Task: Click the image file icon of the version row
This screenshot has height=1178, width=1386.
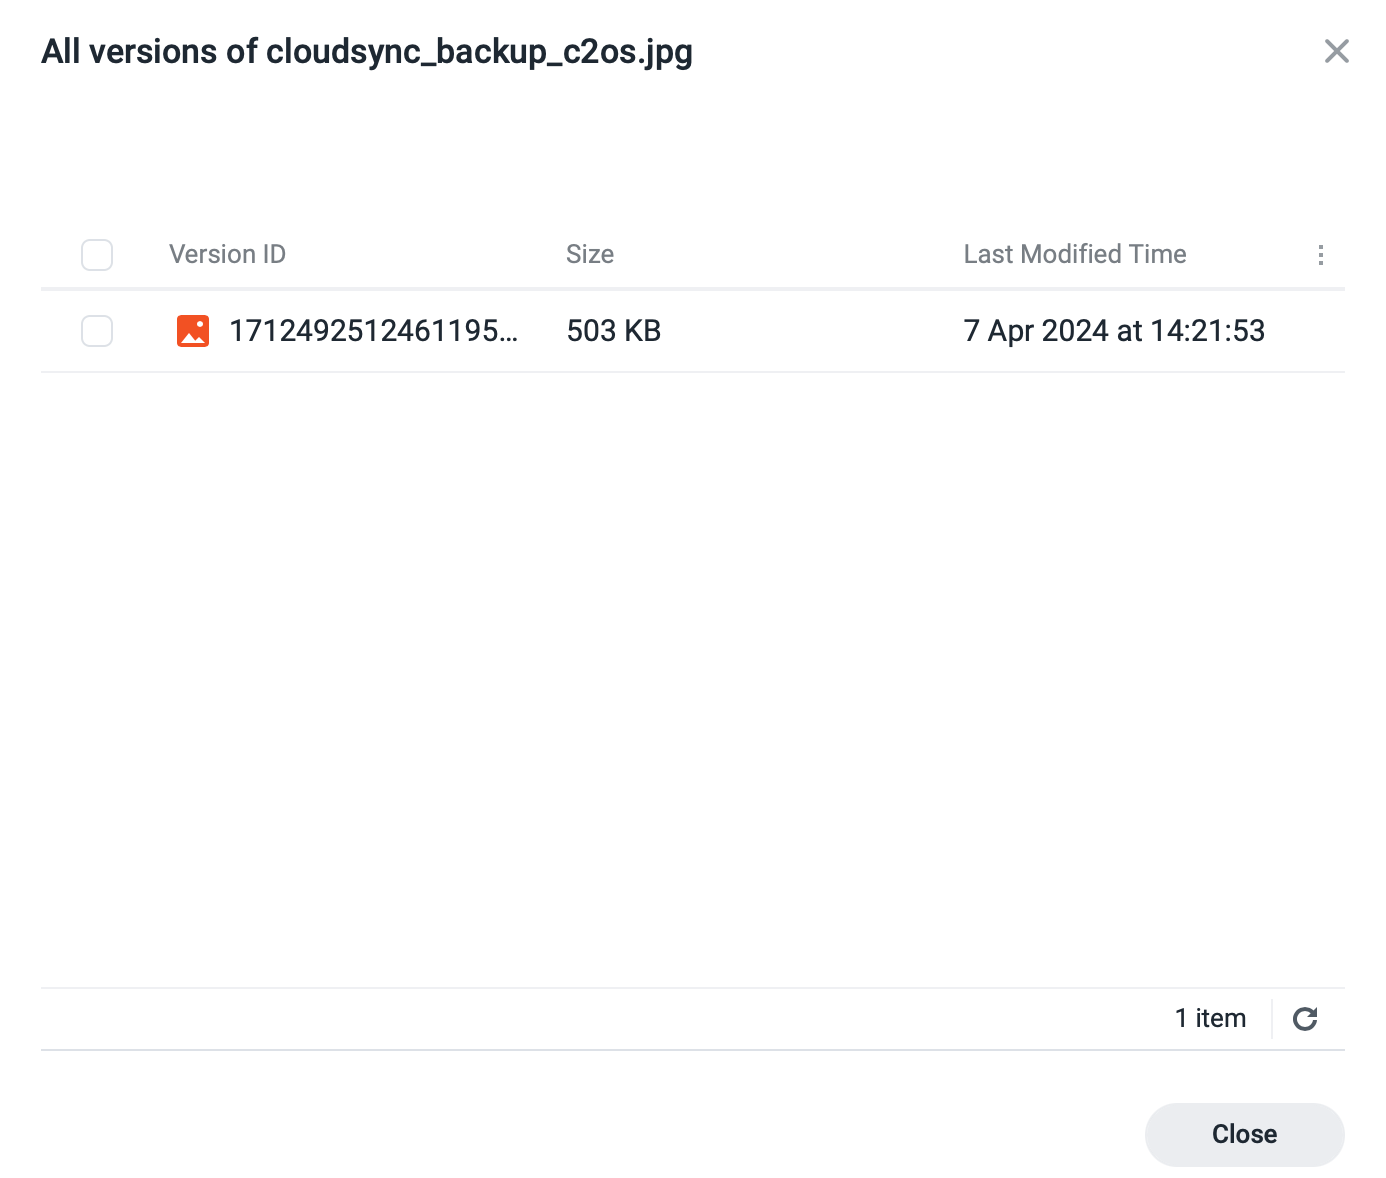Action: pos(193,331)
